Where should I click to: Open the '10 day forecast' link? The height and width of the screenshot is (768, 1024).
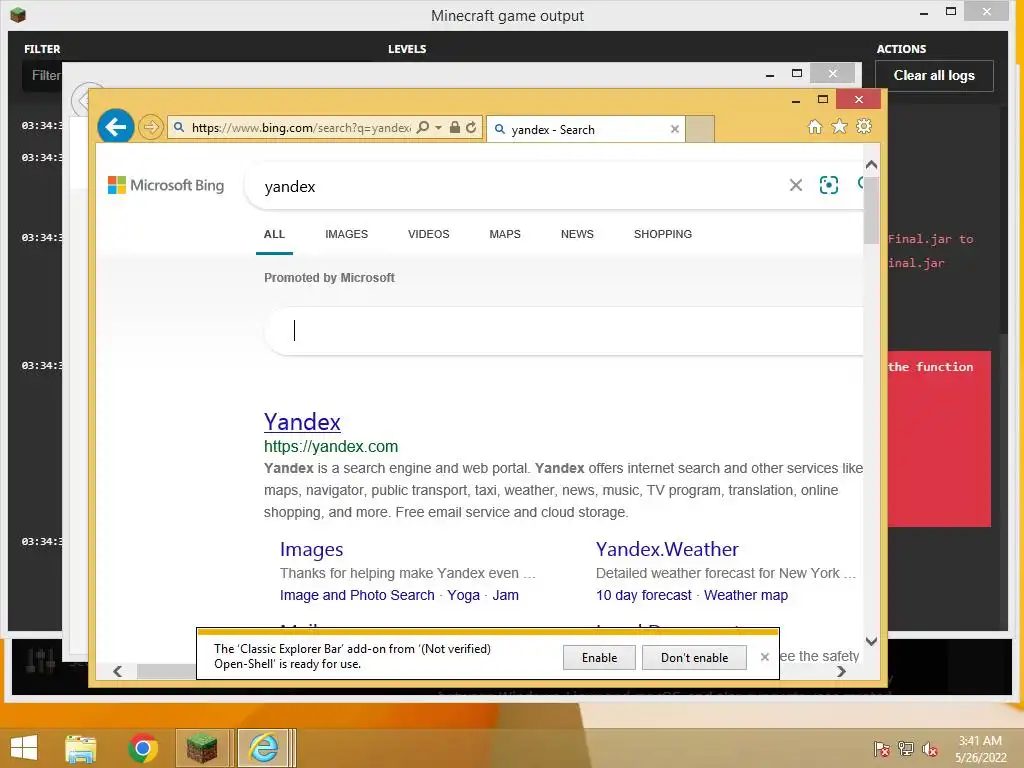pos(644,596)
